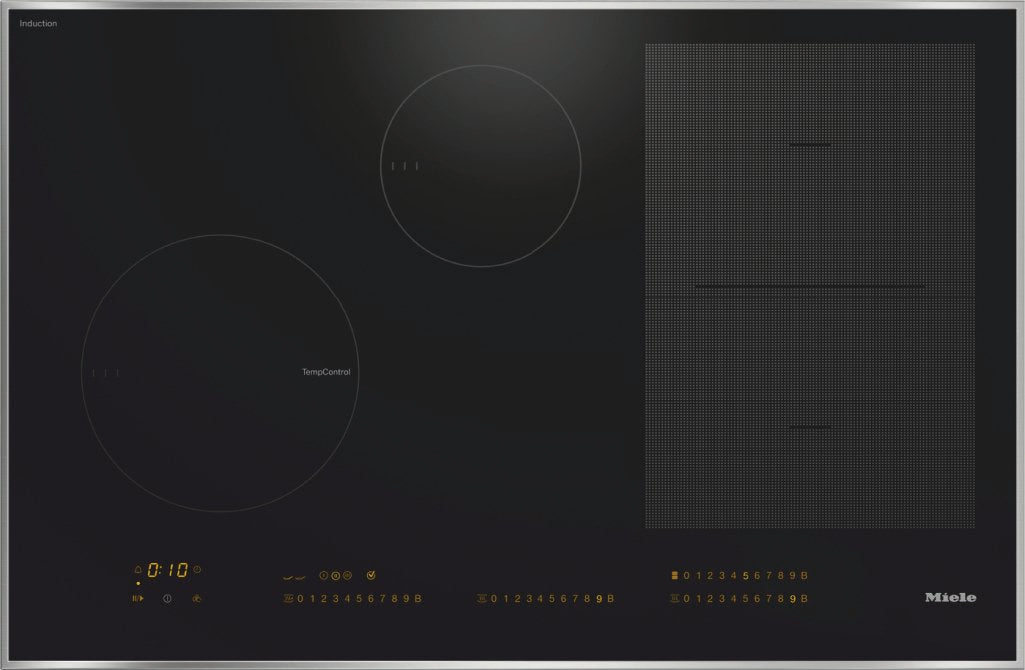This screenshot has height=670, width=1025.
Task: Activate the wipe protection icon
Action: [196, 599]
